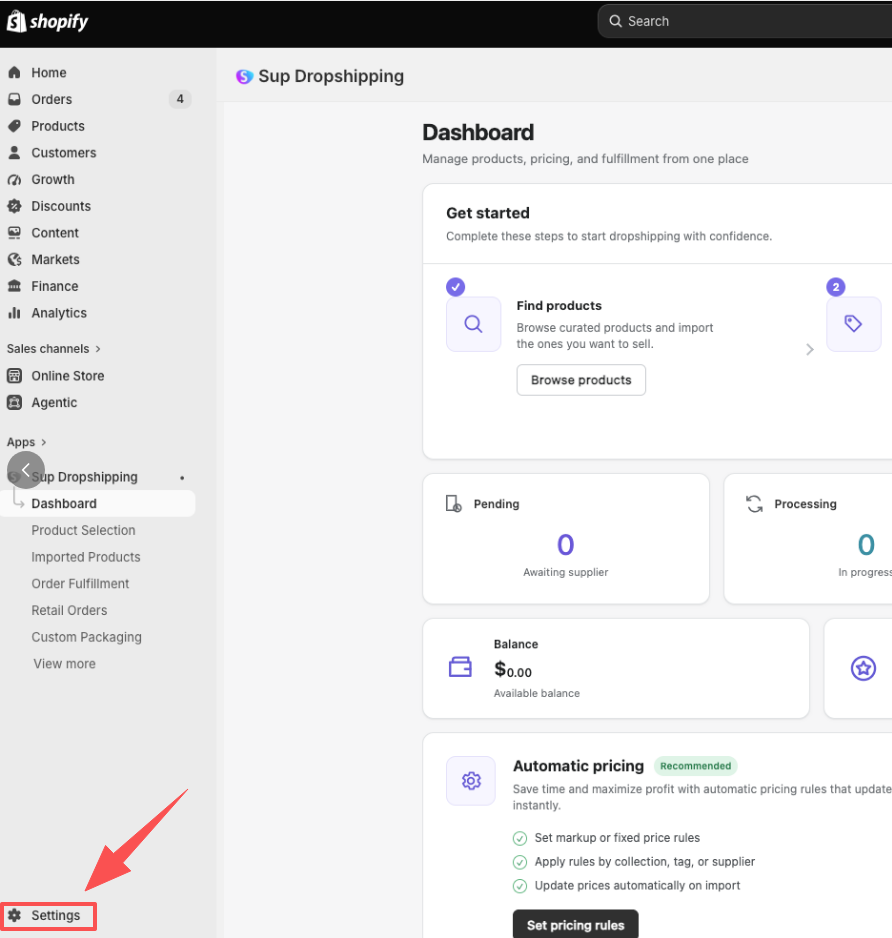Image resolution: width=892 pixels, height=938 pixels.
Task: Click the Settings gear icon
Action: click(x=14, y=915)
